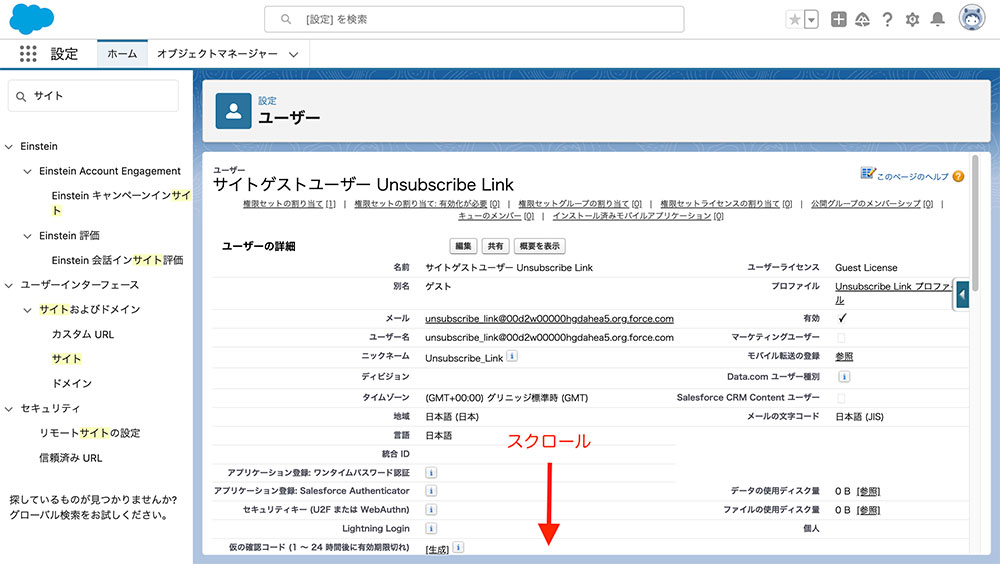Open the setup gear icon

(x=913, y=20)
